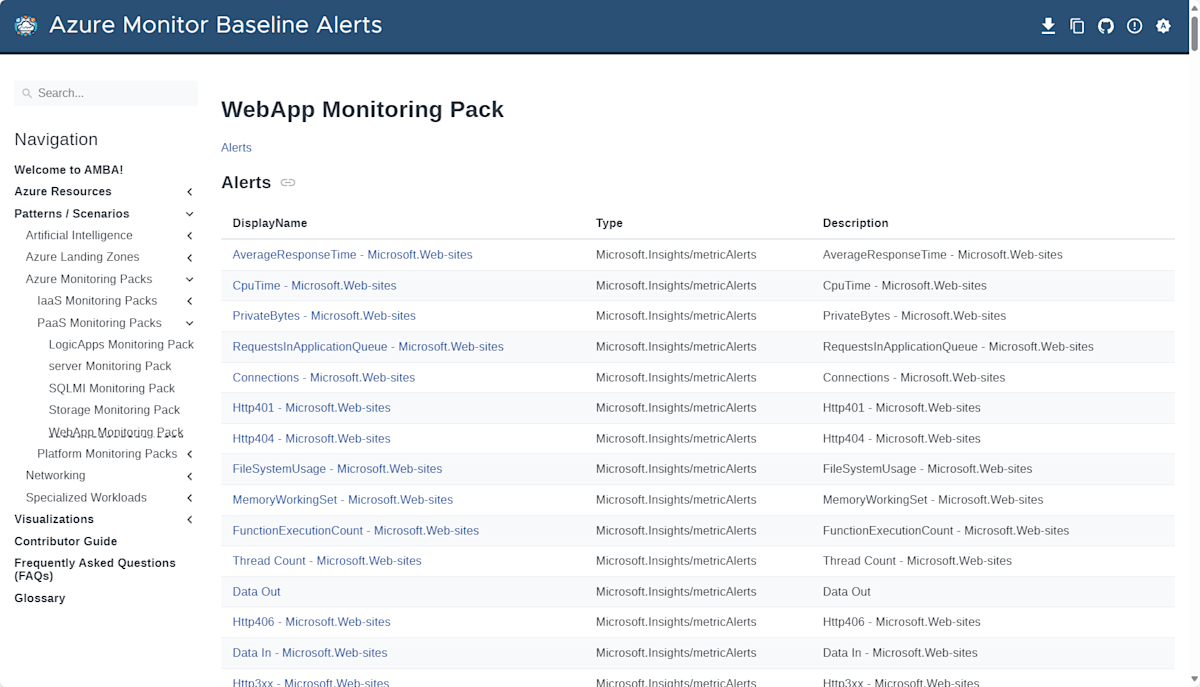Viewport: 1200px width, 687px height.
Task: Open LogicApps Monitoring Pack nav item
Action: tap(121, 344)
